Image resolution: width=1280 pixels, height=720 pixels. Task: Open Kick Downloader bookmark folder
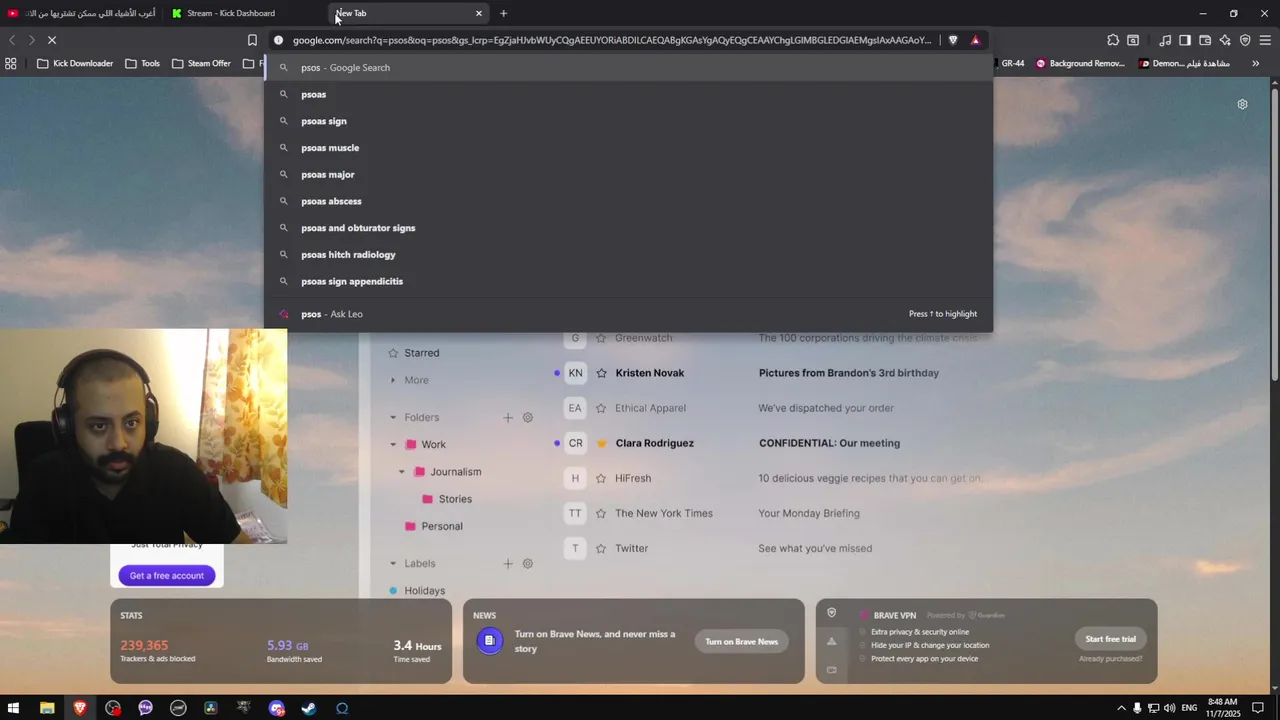point(75,63)
